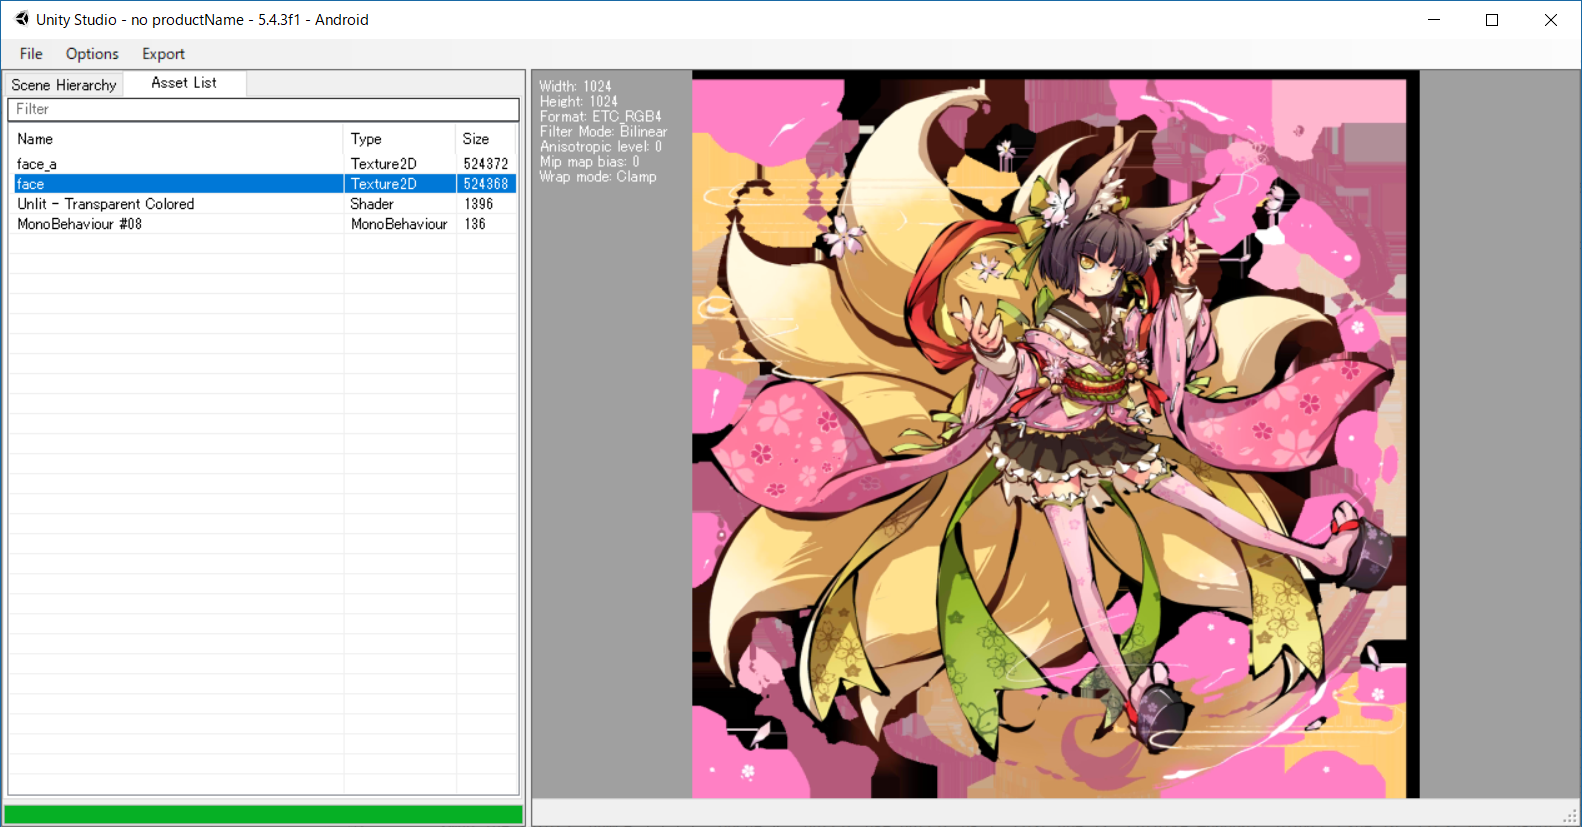Click the size value 136
The image size is (1582, 827).
point(475,224)
